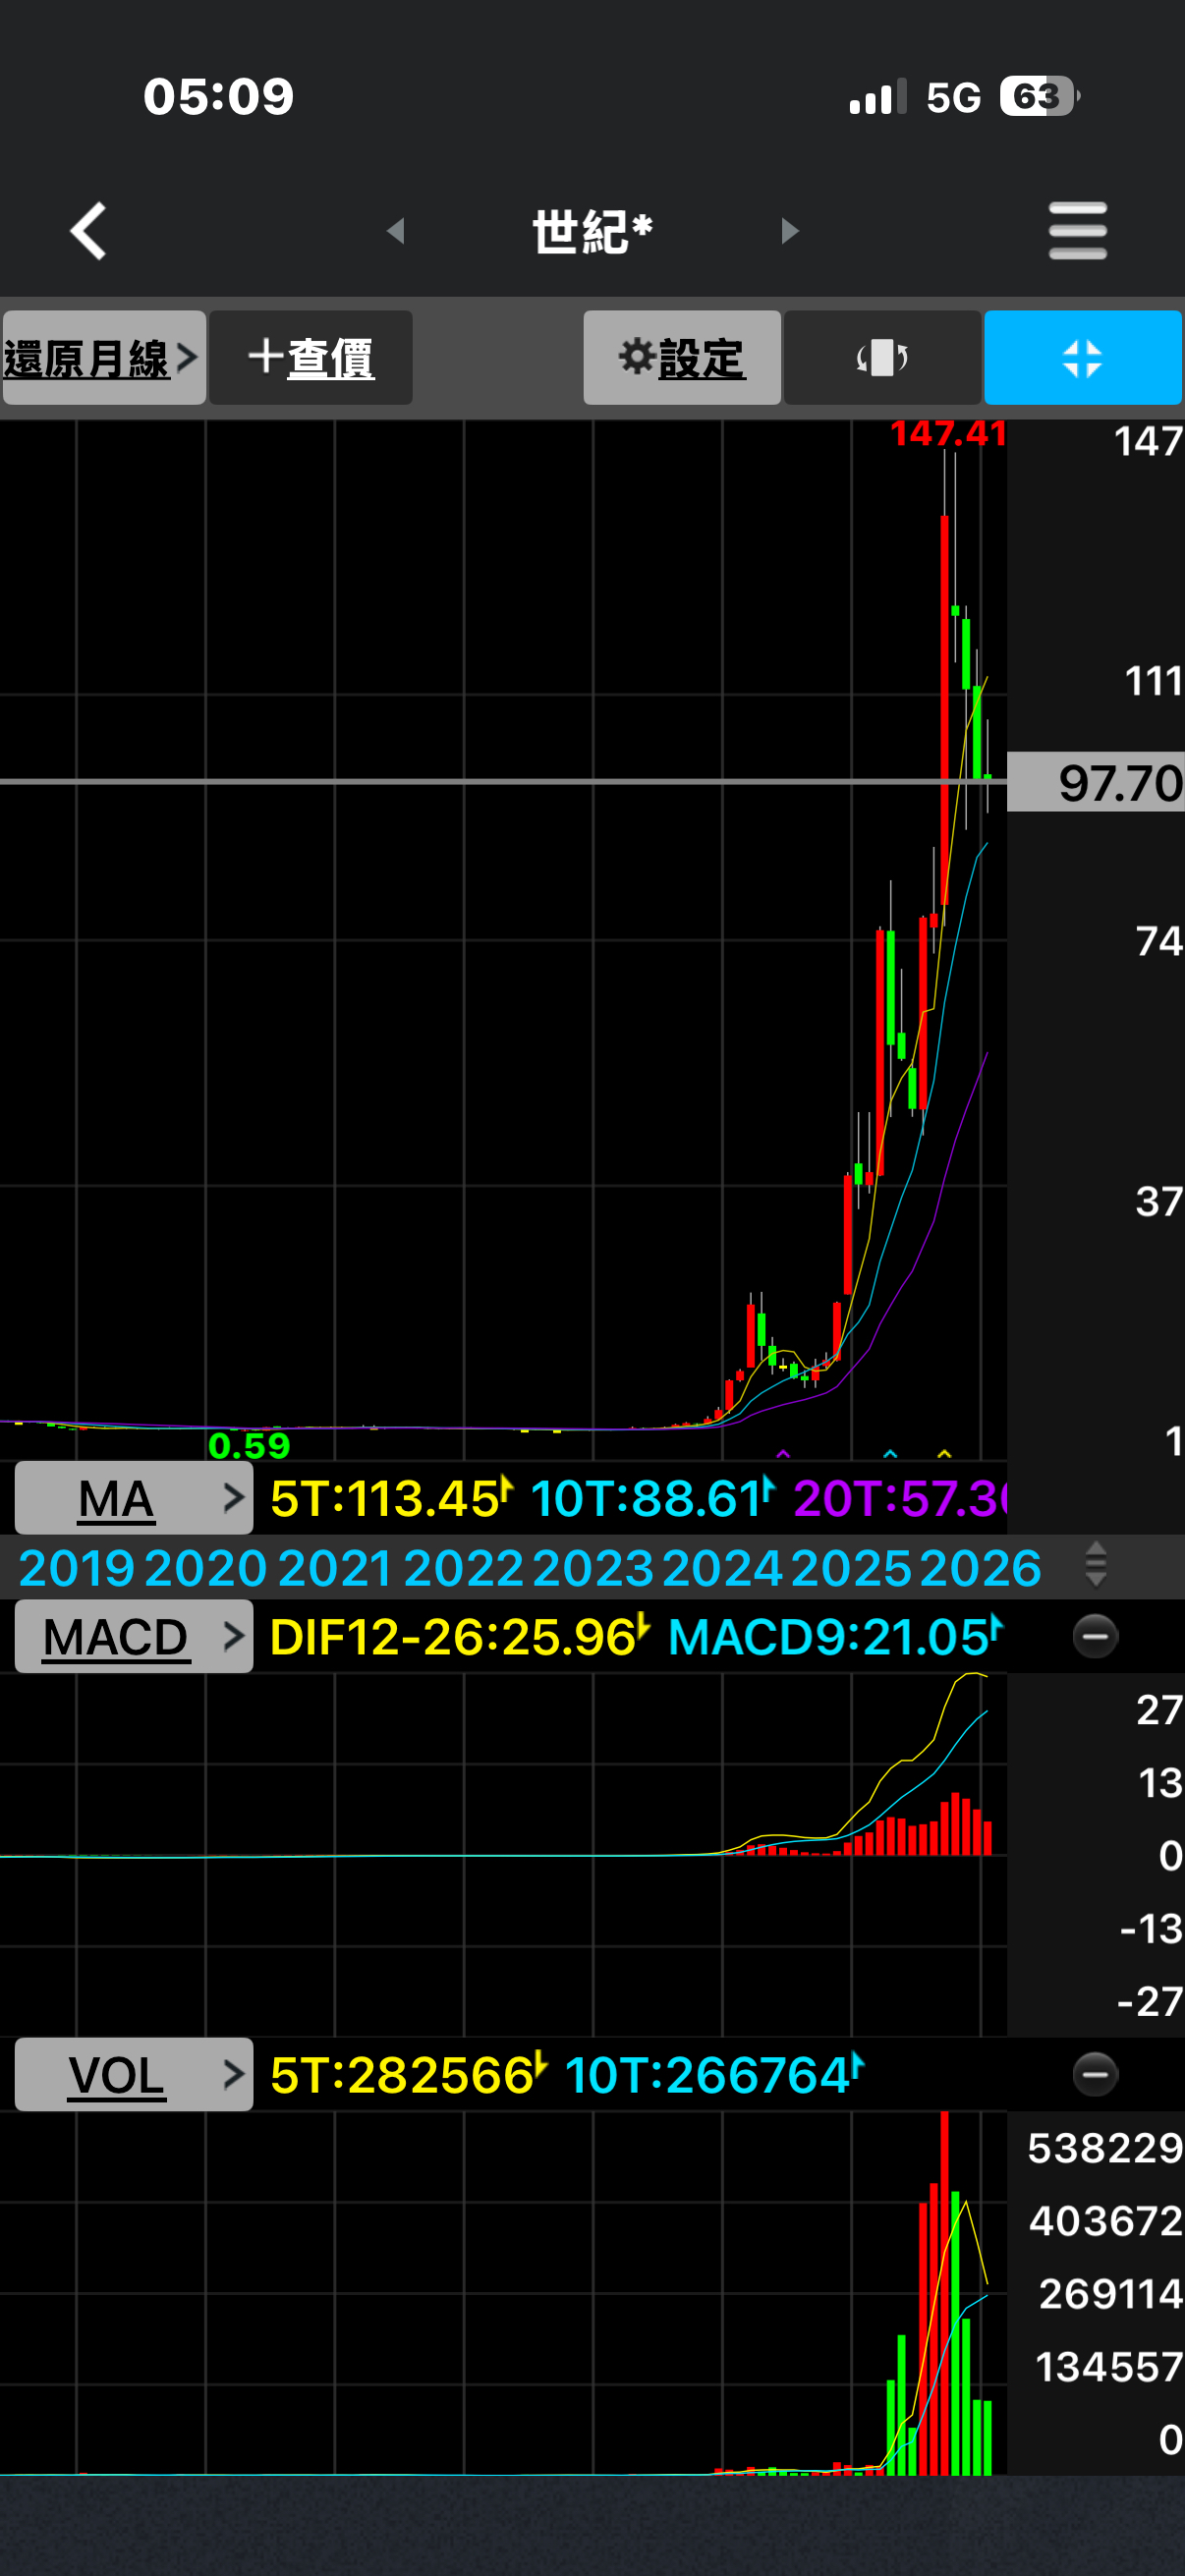Tap the 05:09 clock in status bar
Viewport: 1185px width, 2576px height.
point(218,97)
